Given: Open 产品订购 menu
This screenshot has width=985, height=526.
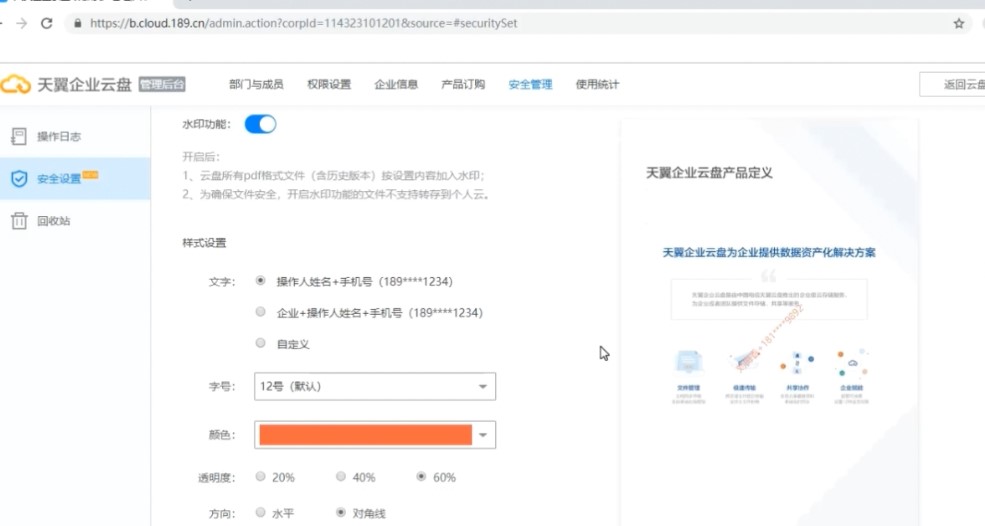Looking at the screenshot, I should click(463, 84).
